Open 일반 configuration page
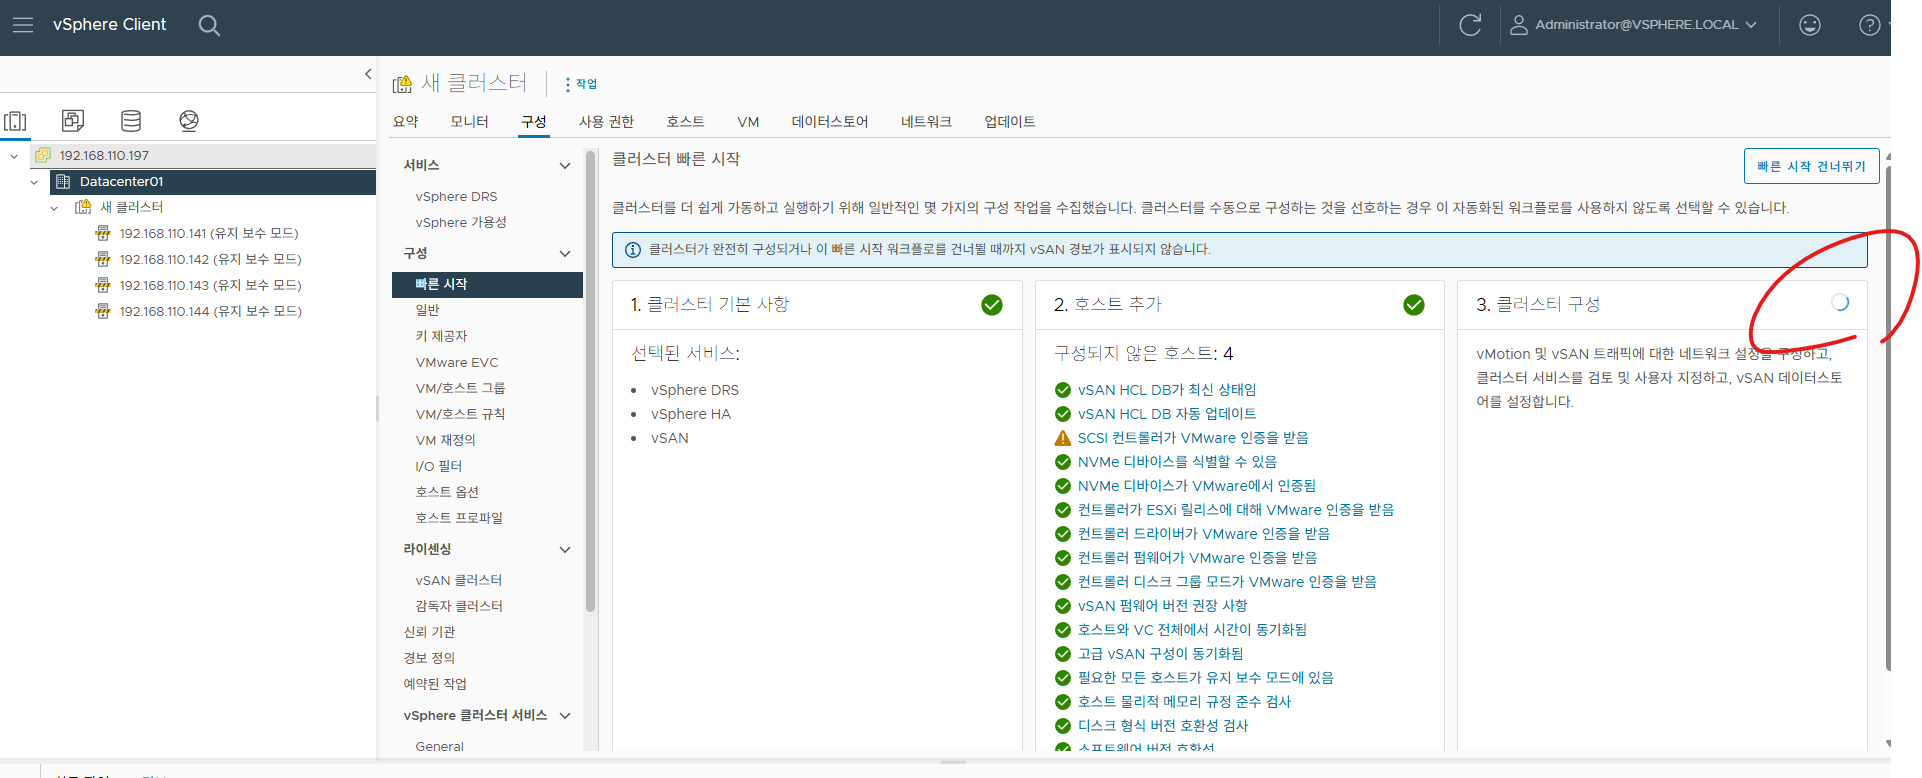The width and height of the screenshot is (1922, 778). pyautogui.click(x=428, y=311)
